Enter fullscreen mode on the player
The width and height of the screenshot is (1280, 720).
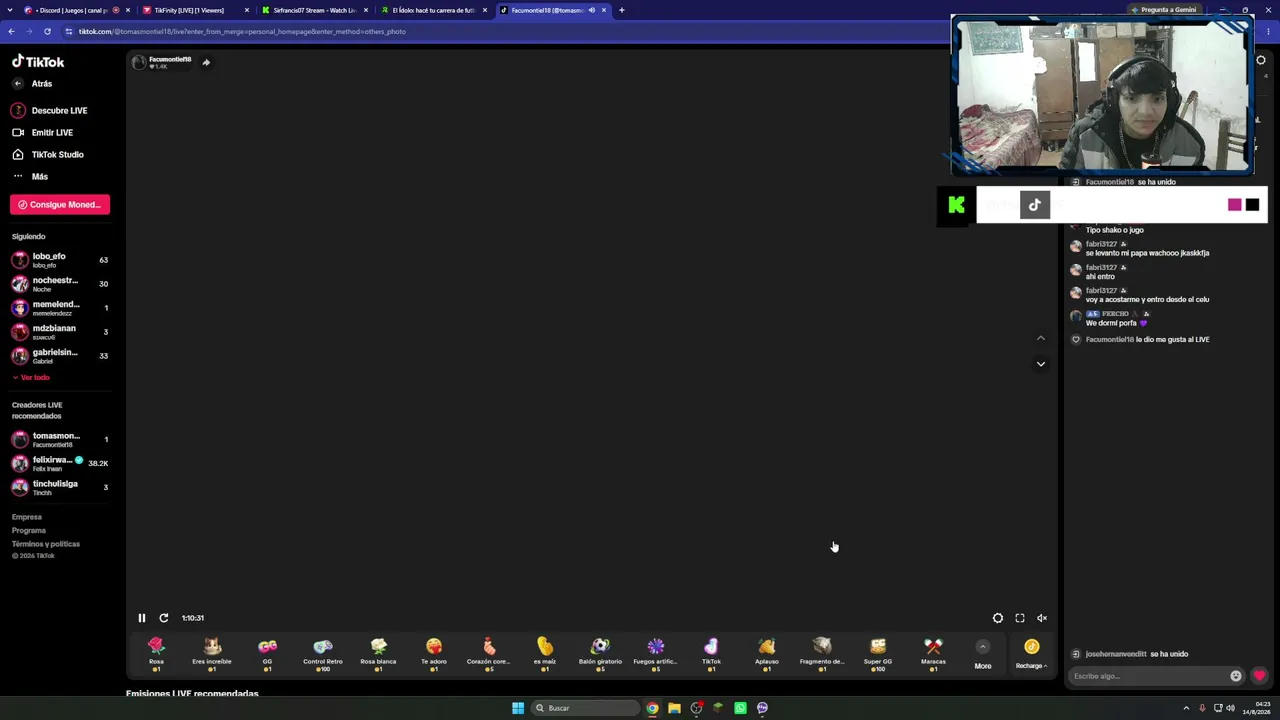click(x=1020, y=618)
